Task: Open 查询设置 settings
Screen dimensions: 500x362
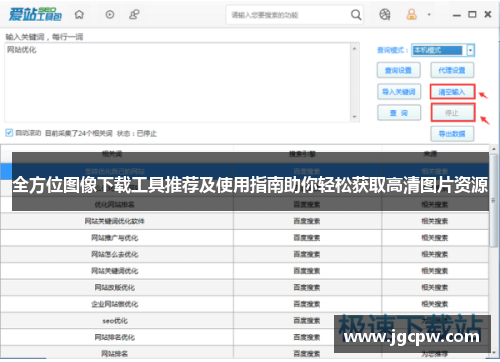Action: (399, 70)
